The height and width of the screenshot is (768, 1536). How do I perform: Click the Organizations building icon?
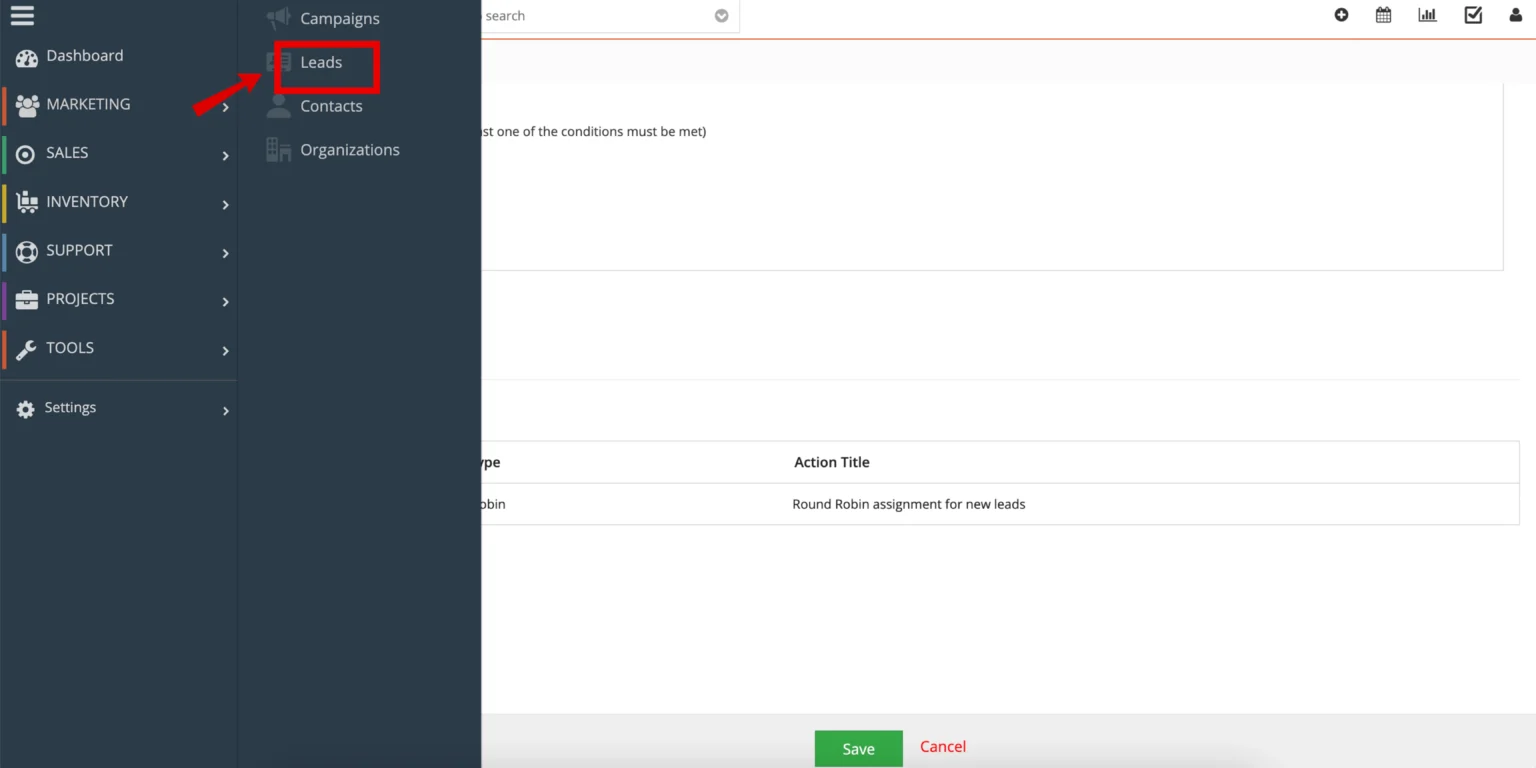point(277,149)
